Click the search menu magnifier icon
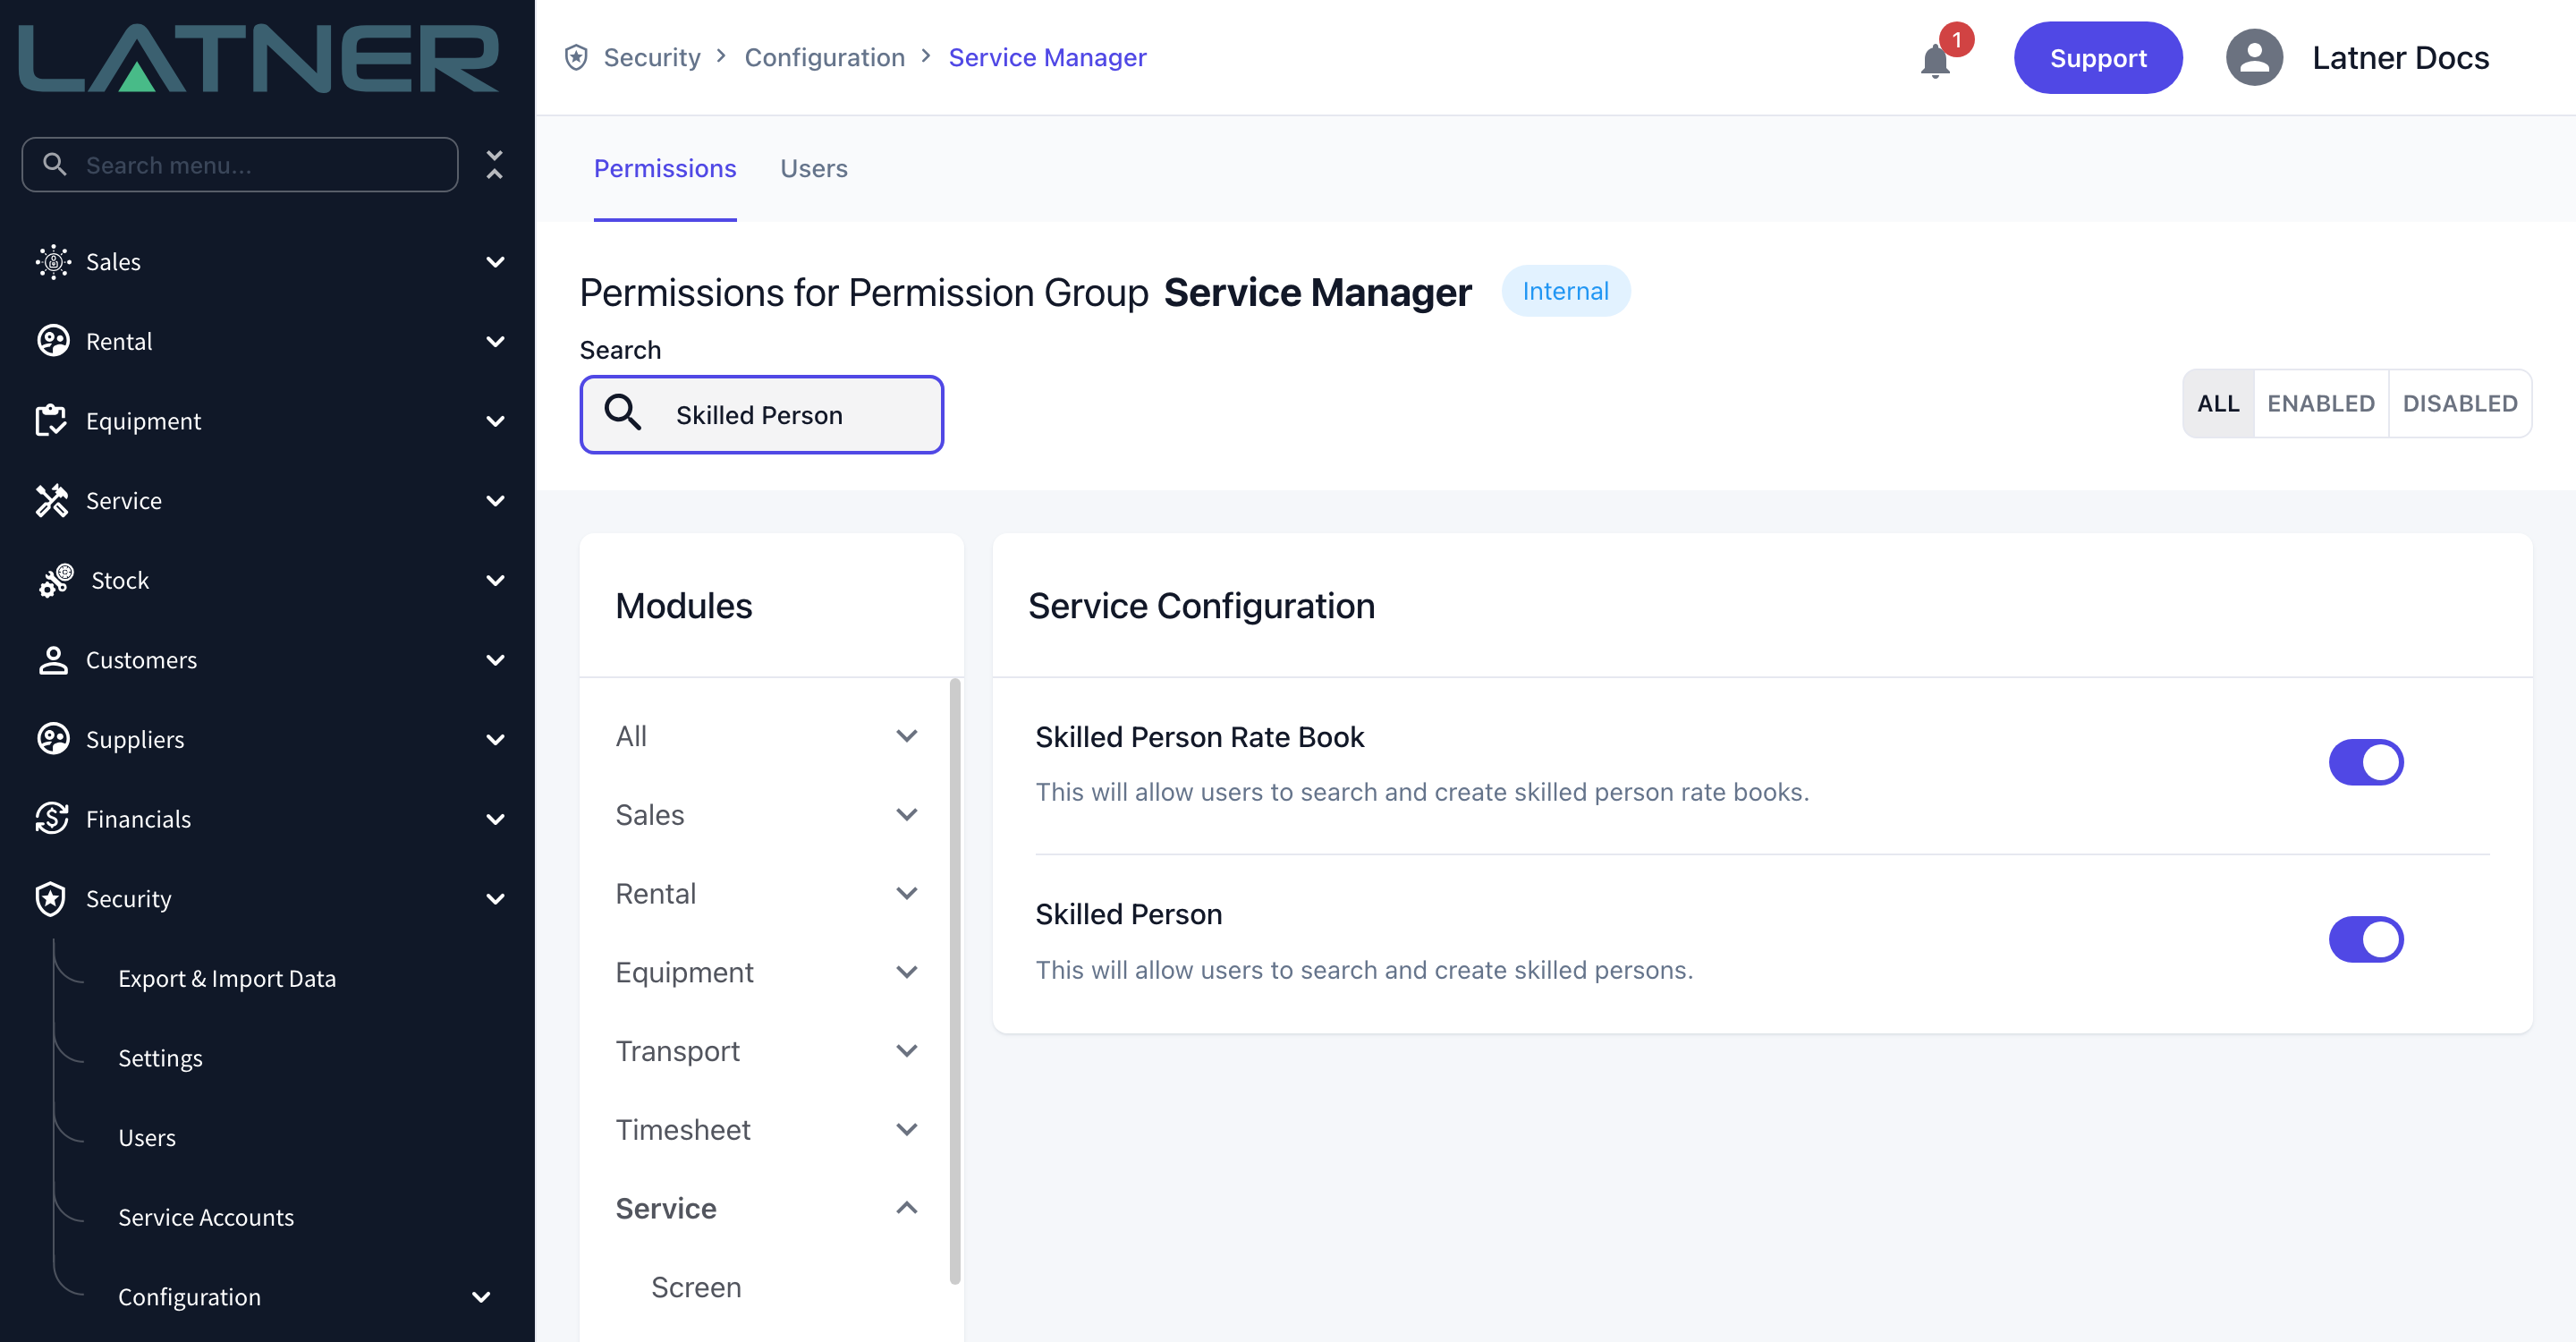This screenshot has width=2576, height=1342. click(x=55, y=164)
